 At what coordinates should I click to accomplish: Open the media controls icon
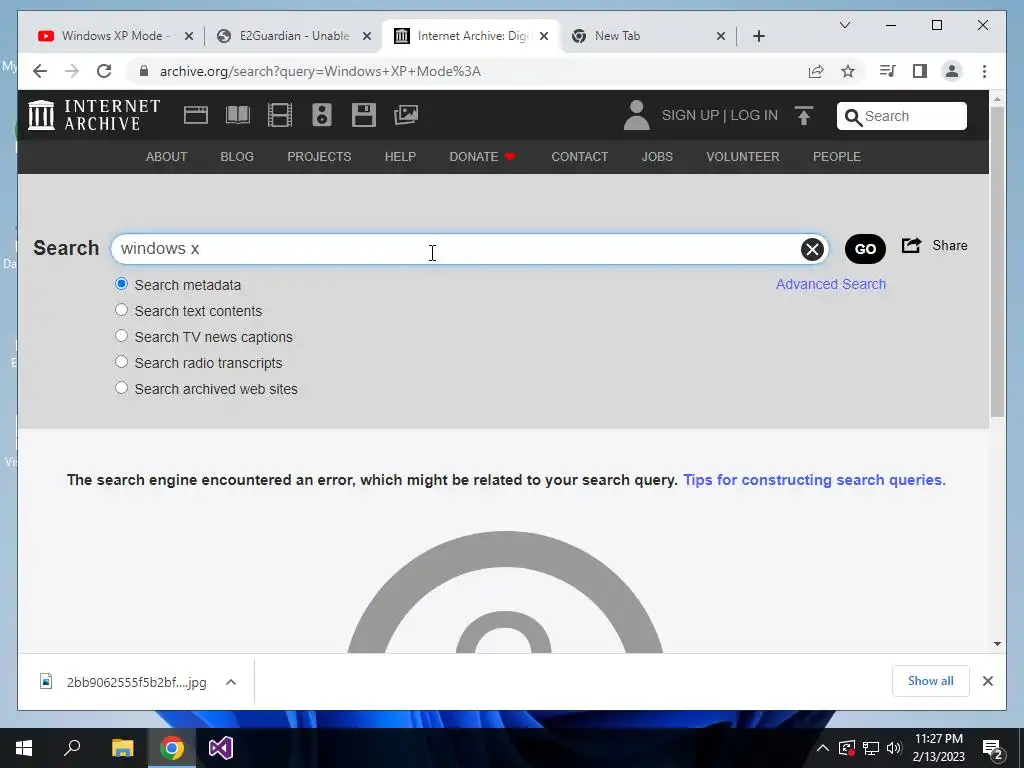point(887,71)
